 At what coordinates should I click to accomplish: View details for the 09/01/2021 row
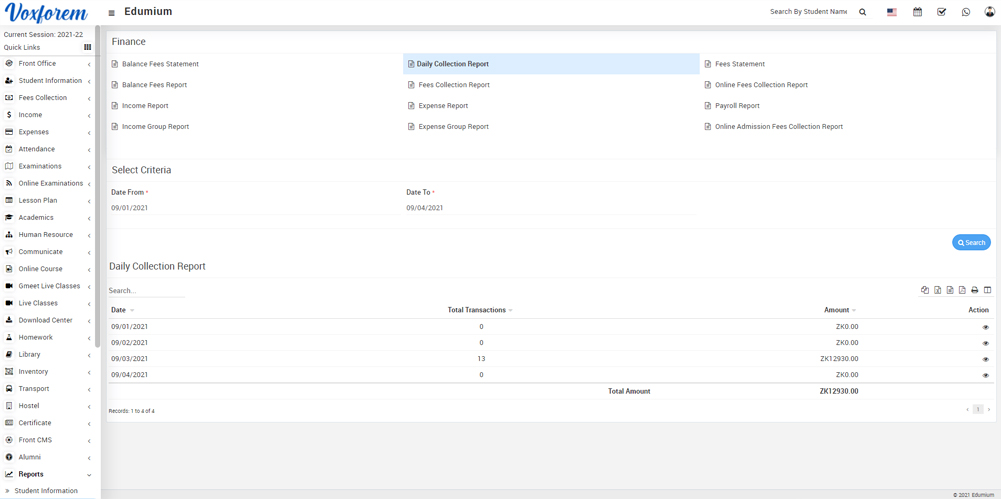click(x=985, y=327)
